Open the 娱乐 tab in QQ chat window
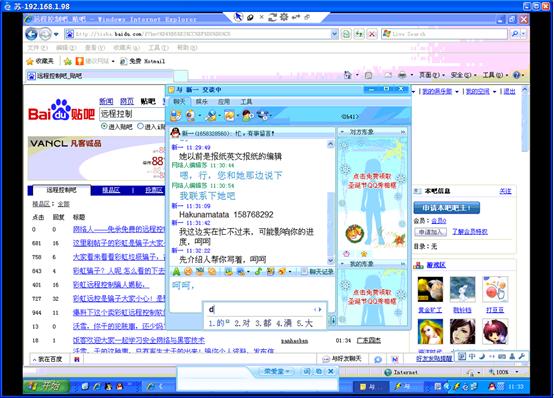 click(x=202, y=102)
